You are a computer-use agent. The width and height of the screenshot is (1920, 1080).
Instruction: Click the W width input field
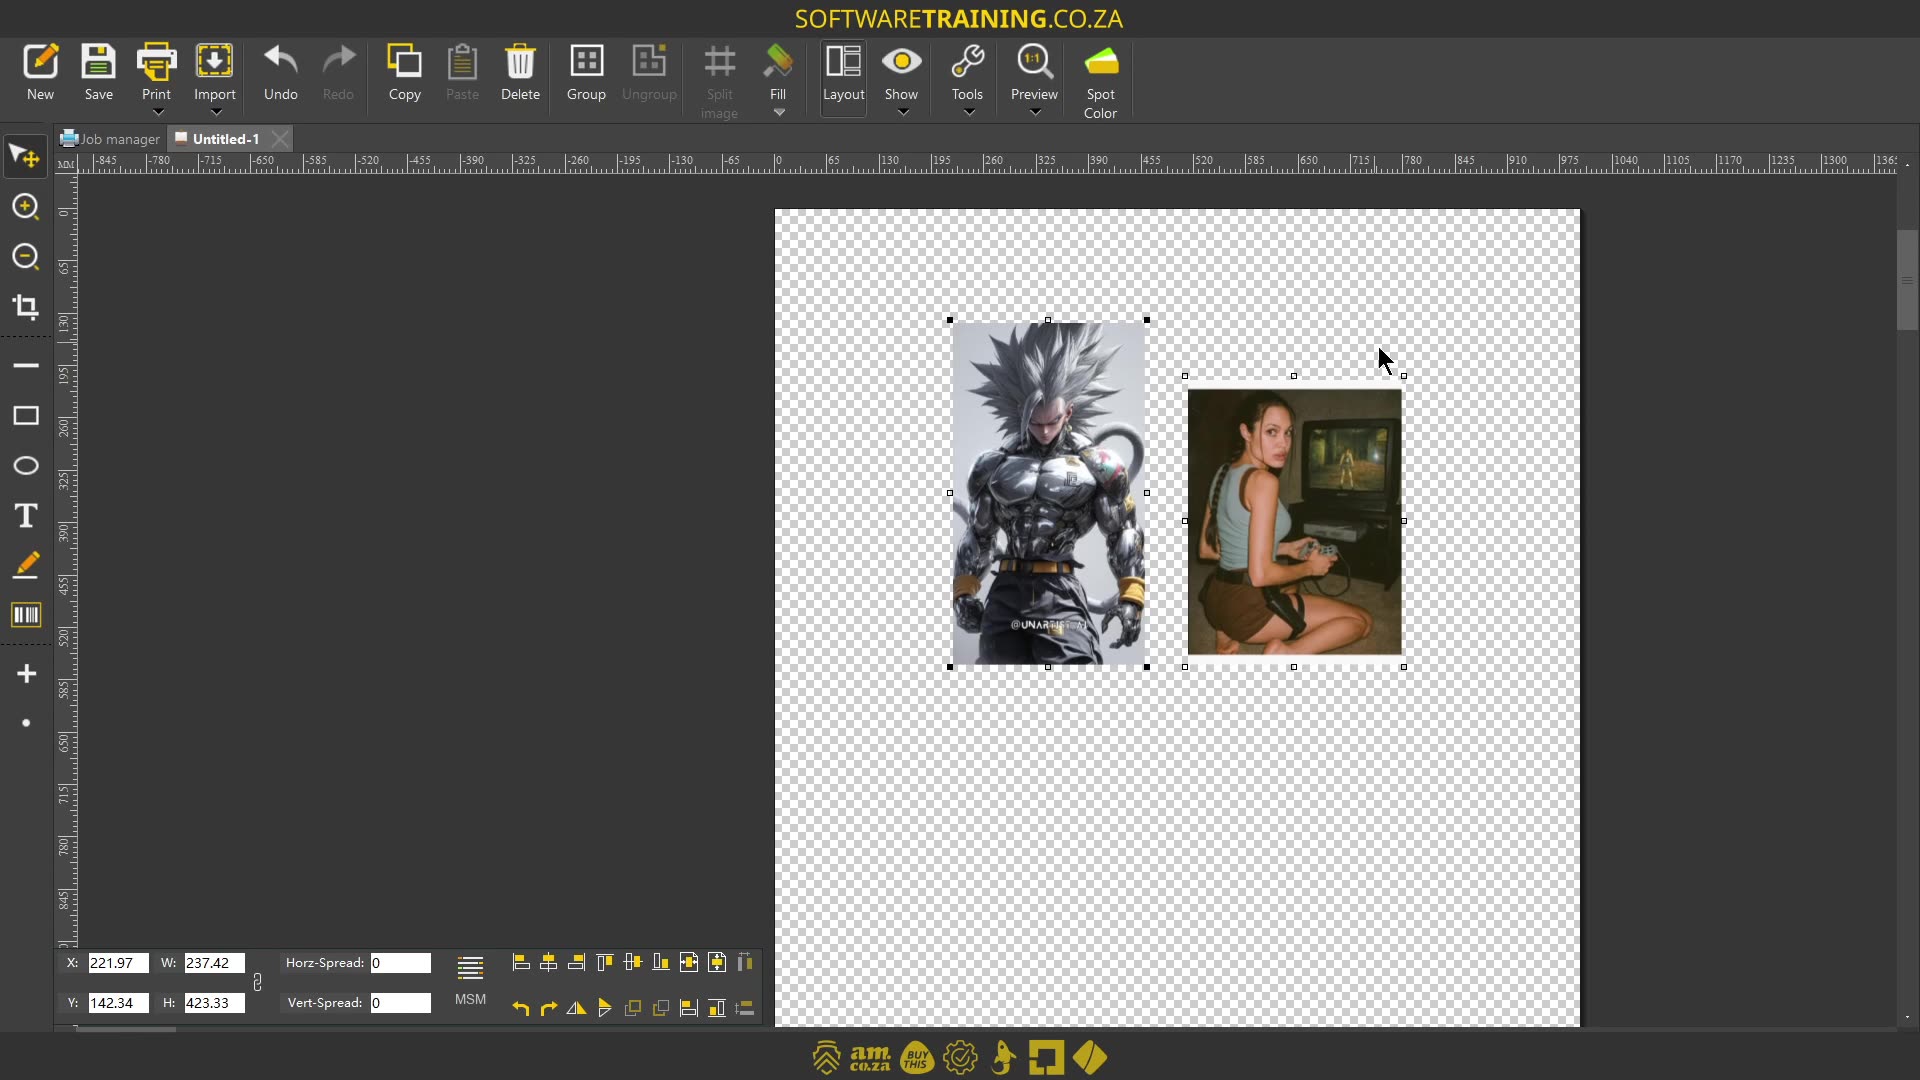pyautogui.click(x=214, y=963)
